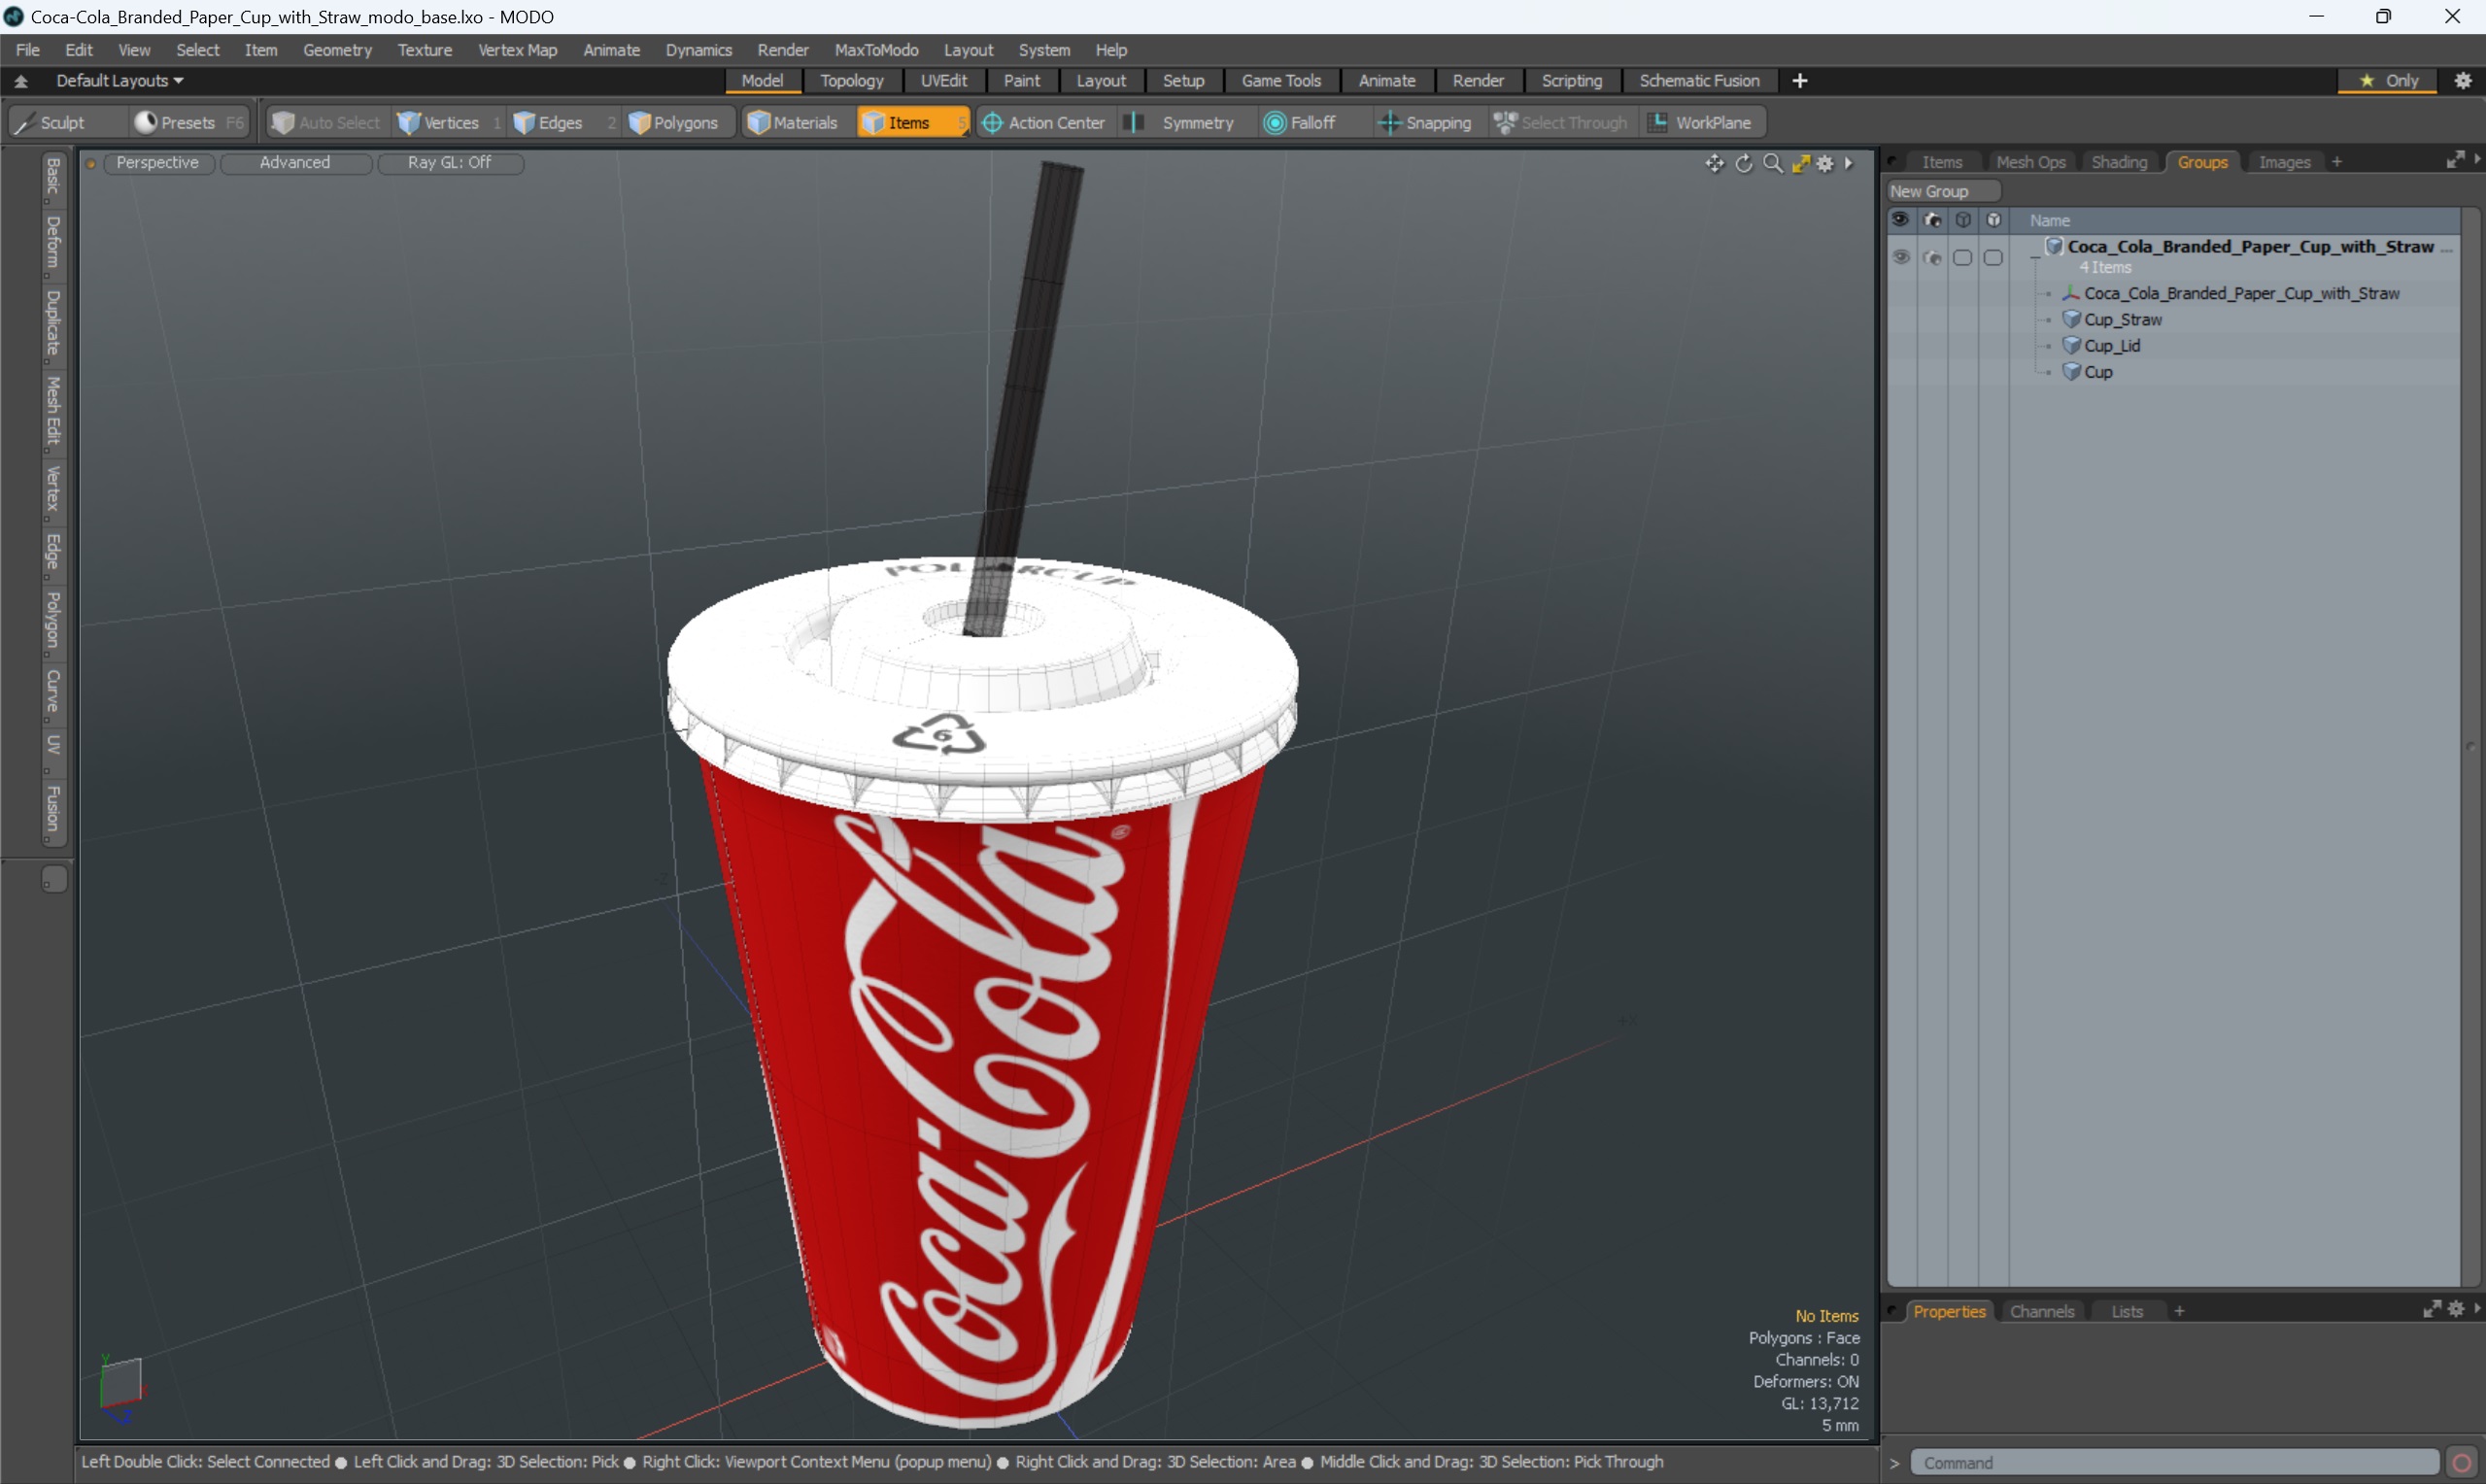2486x1484 pixels.
Task: Switch to Edges selection mode
Action: (563, 122)
